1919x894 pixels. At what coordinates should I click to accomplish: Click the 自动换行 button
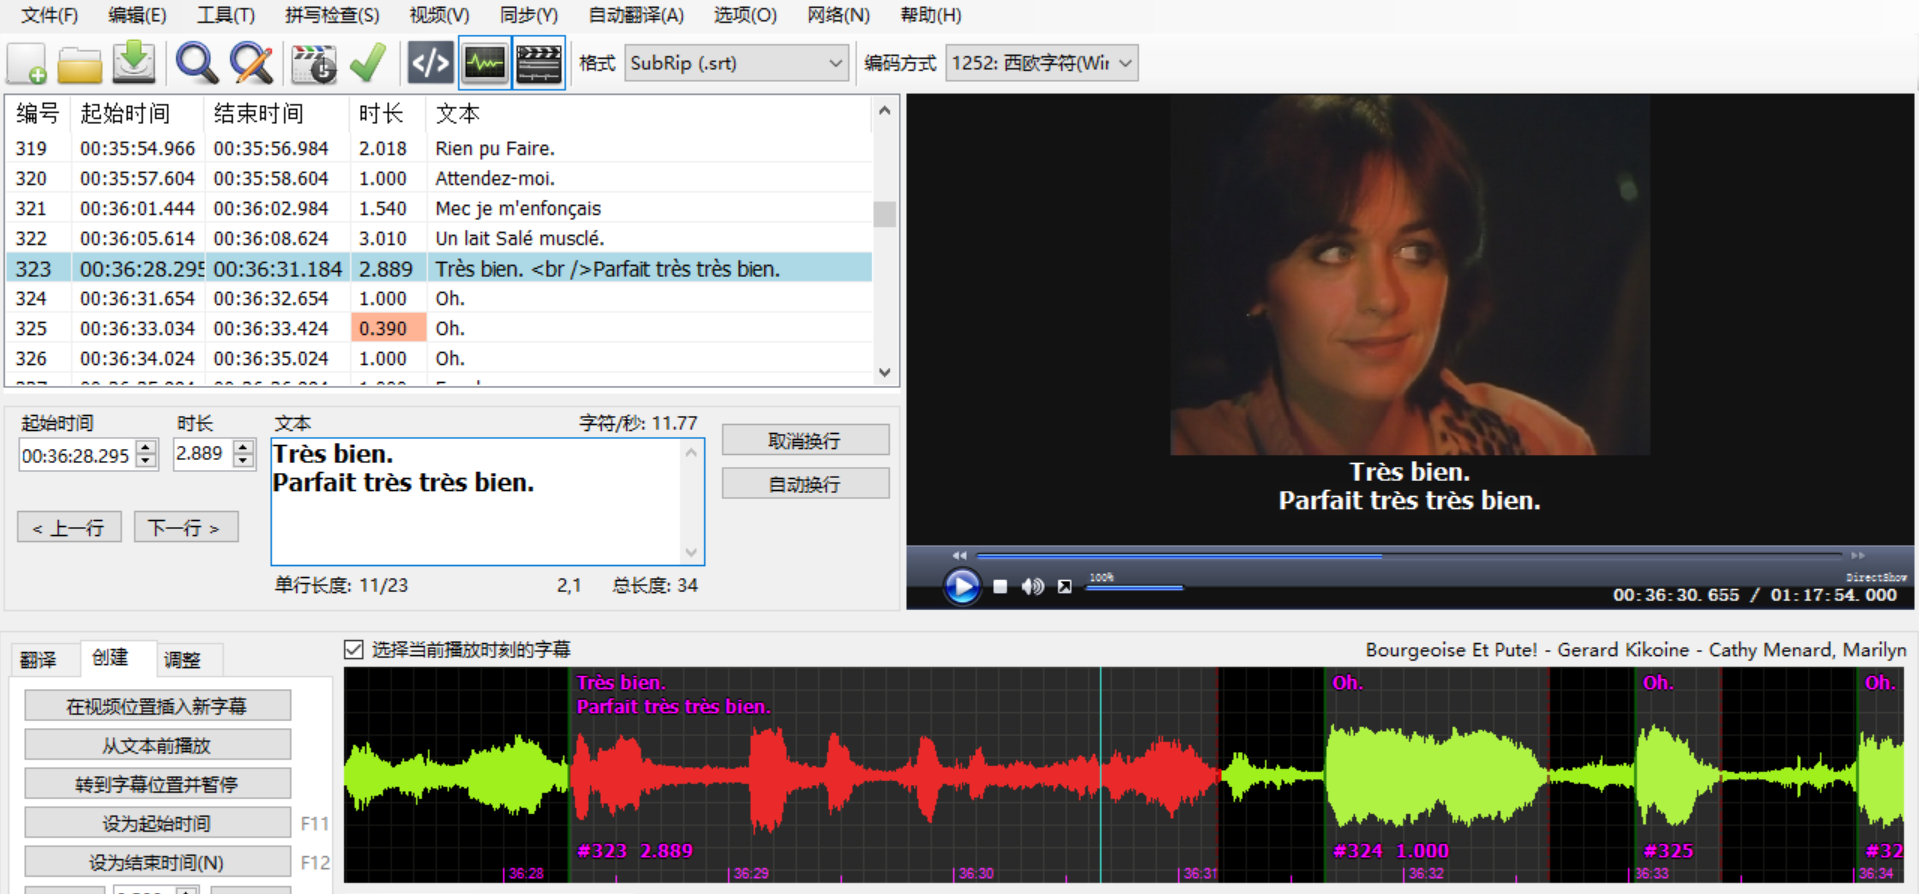pyautogui.click(x=805, y=484)
